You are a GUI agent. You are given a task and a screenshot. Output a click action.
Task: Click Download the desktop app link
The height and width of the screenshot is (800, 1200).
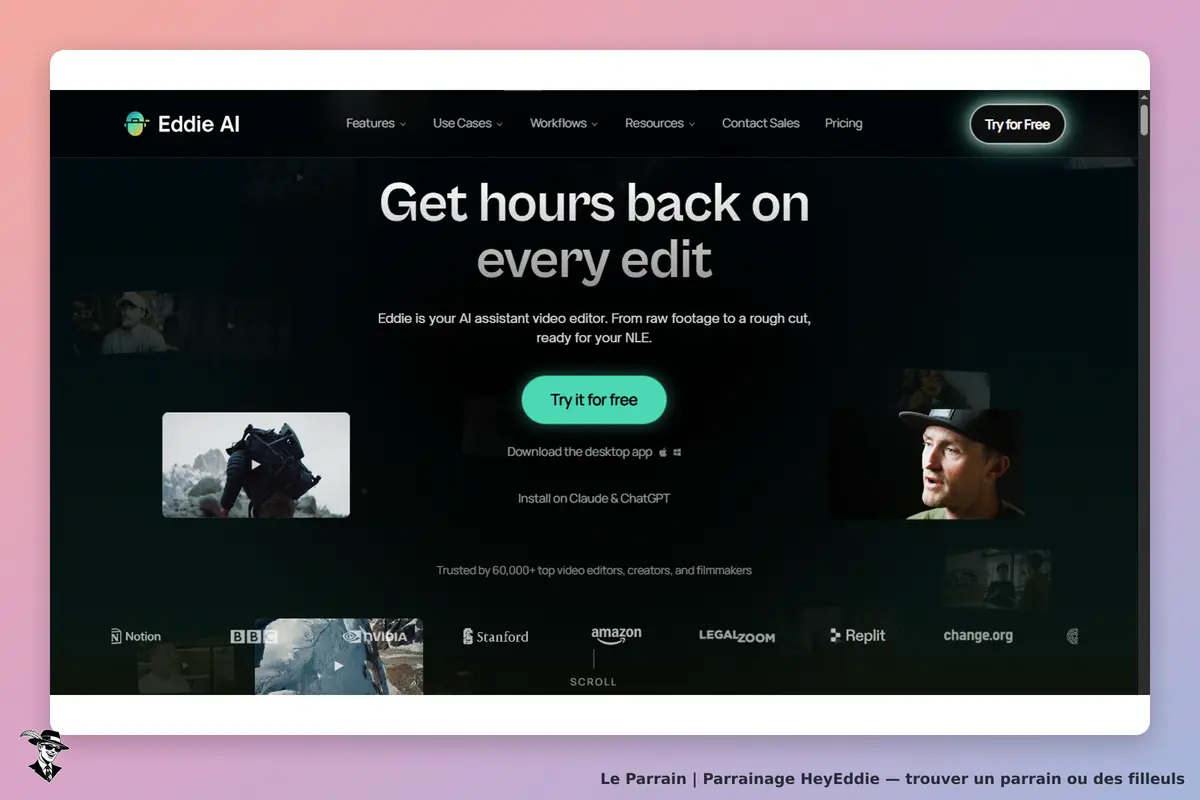[x=580, y=452]
